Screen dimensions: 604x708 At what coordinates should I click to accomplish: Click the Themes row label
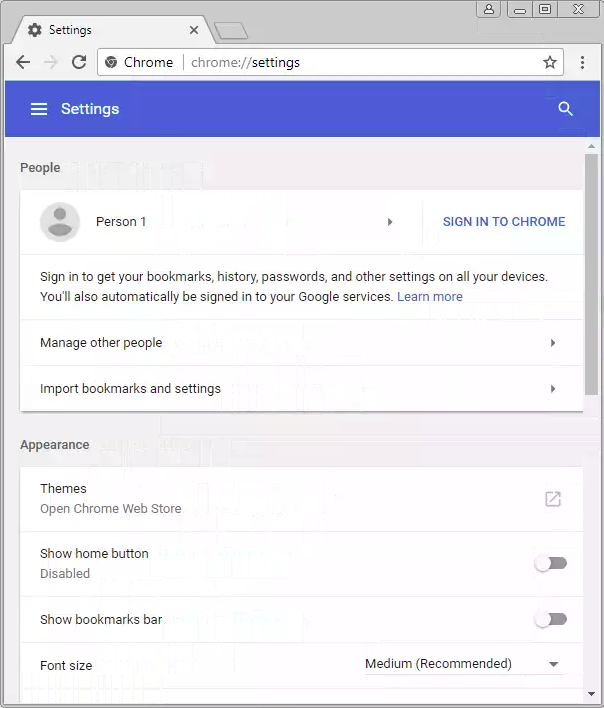pyautogui.click(x=63, y=489)
